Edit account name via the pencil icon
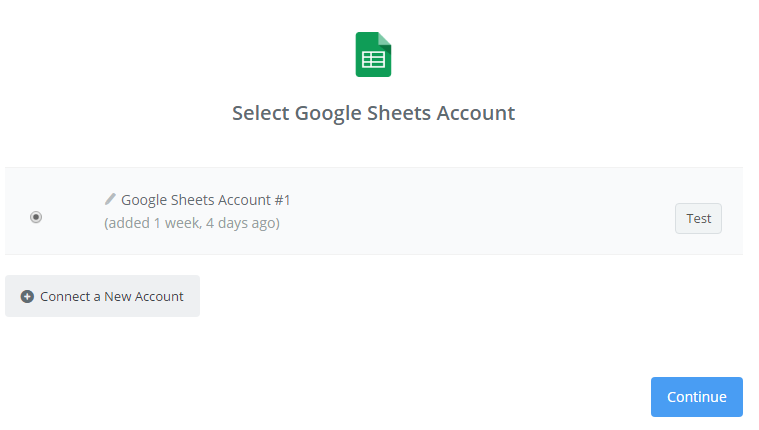 click(110, 199)
